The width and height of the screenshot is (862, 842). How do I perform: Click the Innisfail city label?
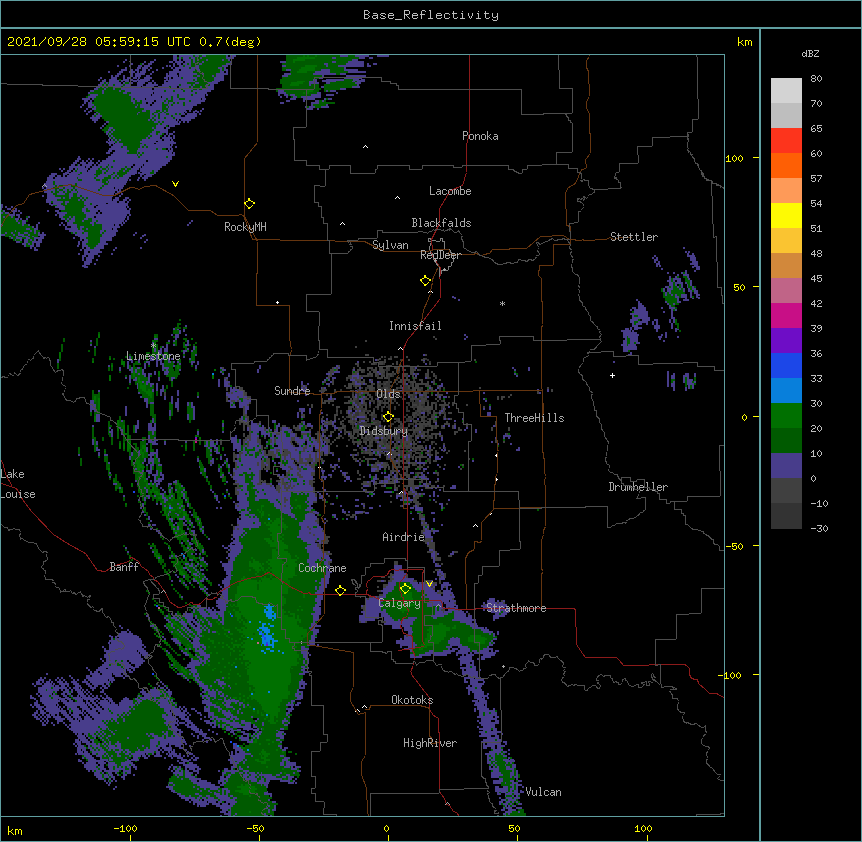click(x=415, y=326)
